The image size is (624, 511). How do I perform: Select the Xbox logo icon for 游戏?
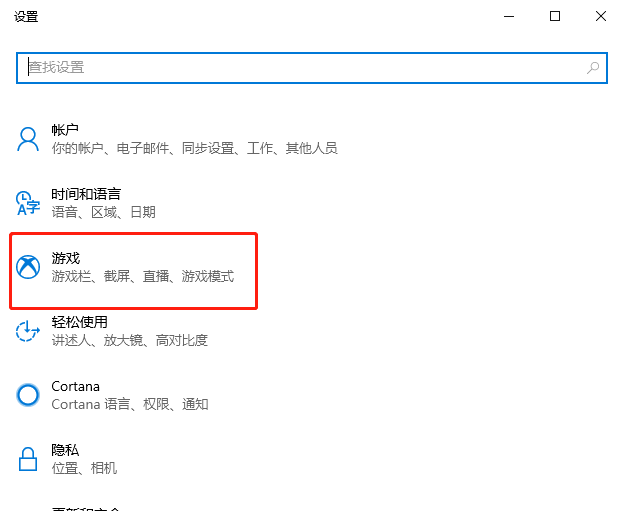pyautogui.click(x=28, y=267)
